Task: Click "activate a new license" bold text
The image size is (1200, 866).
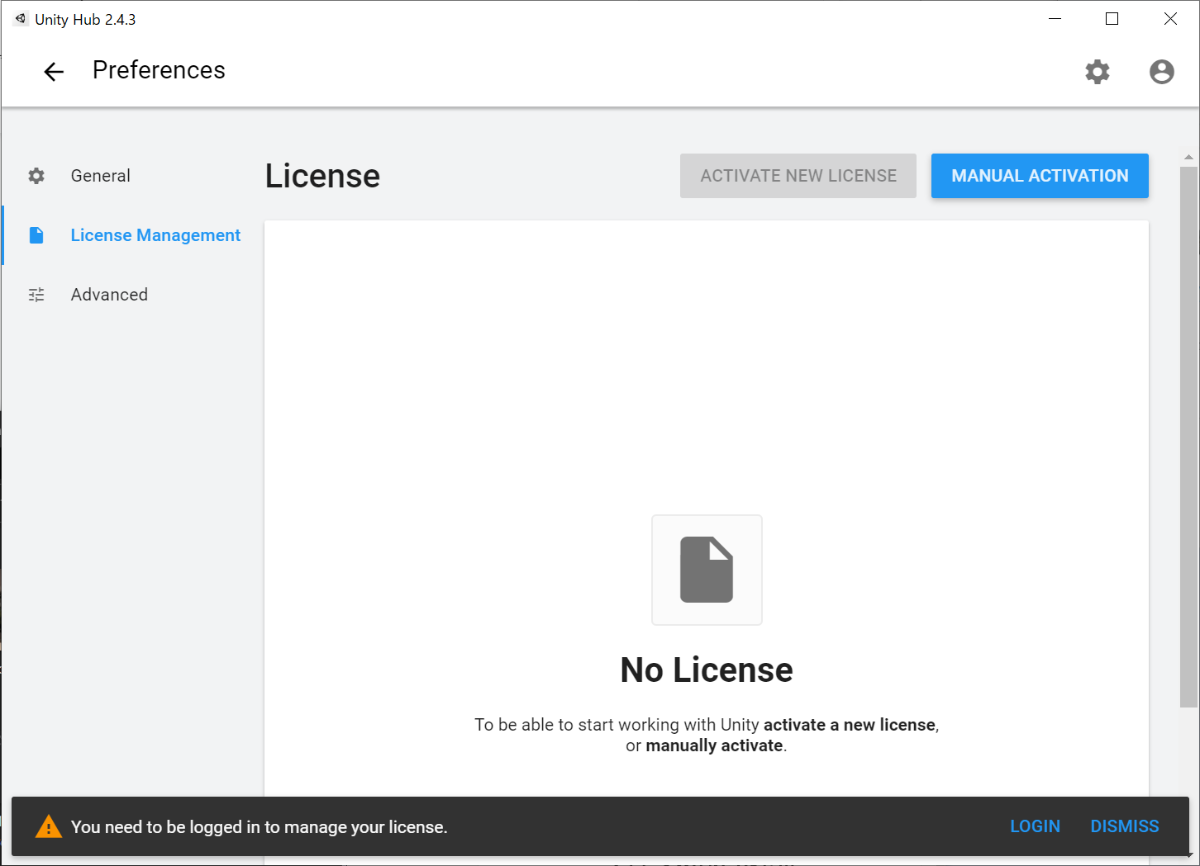Action: click(x=849, y=724)
